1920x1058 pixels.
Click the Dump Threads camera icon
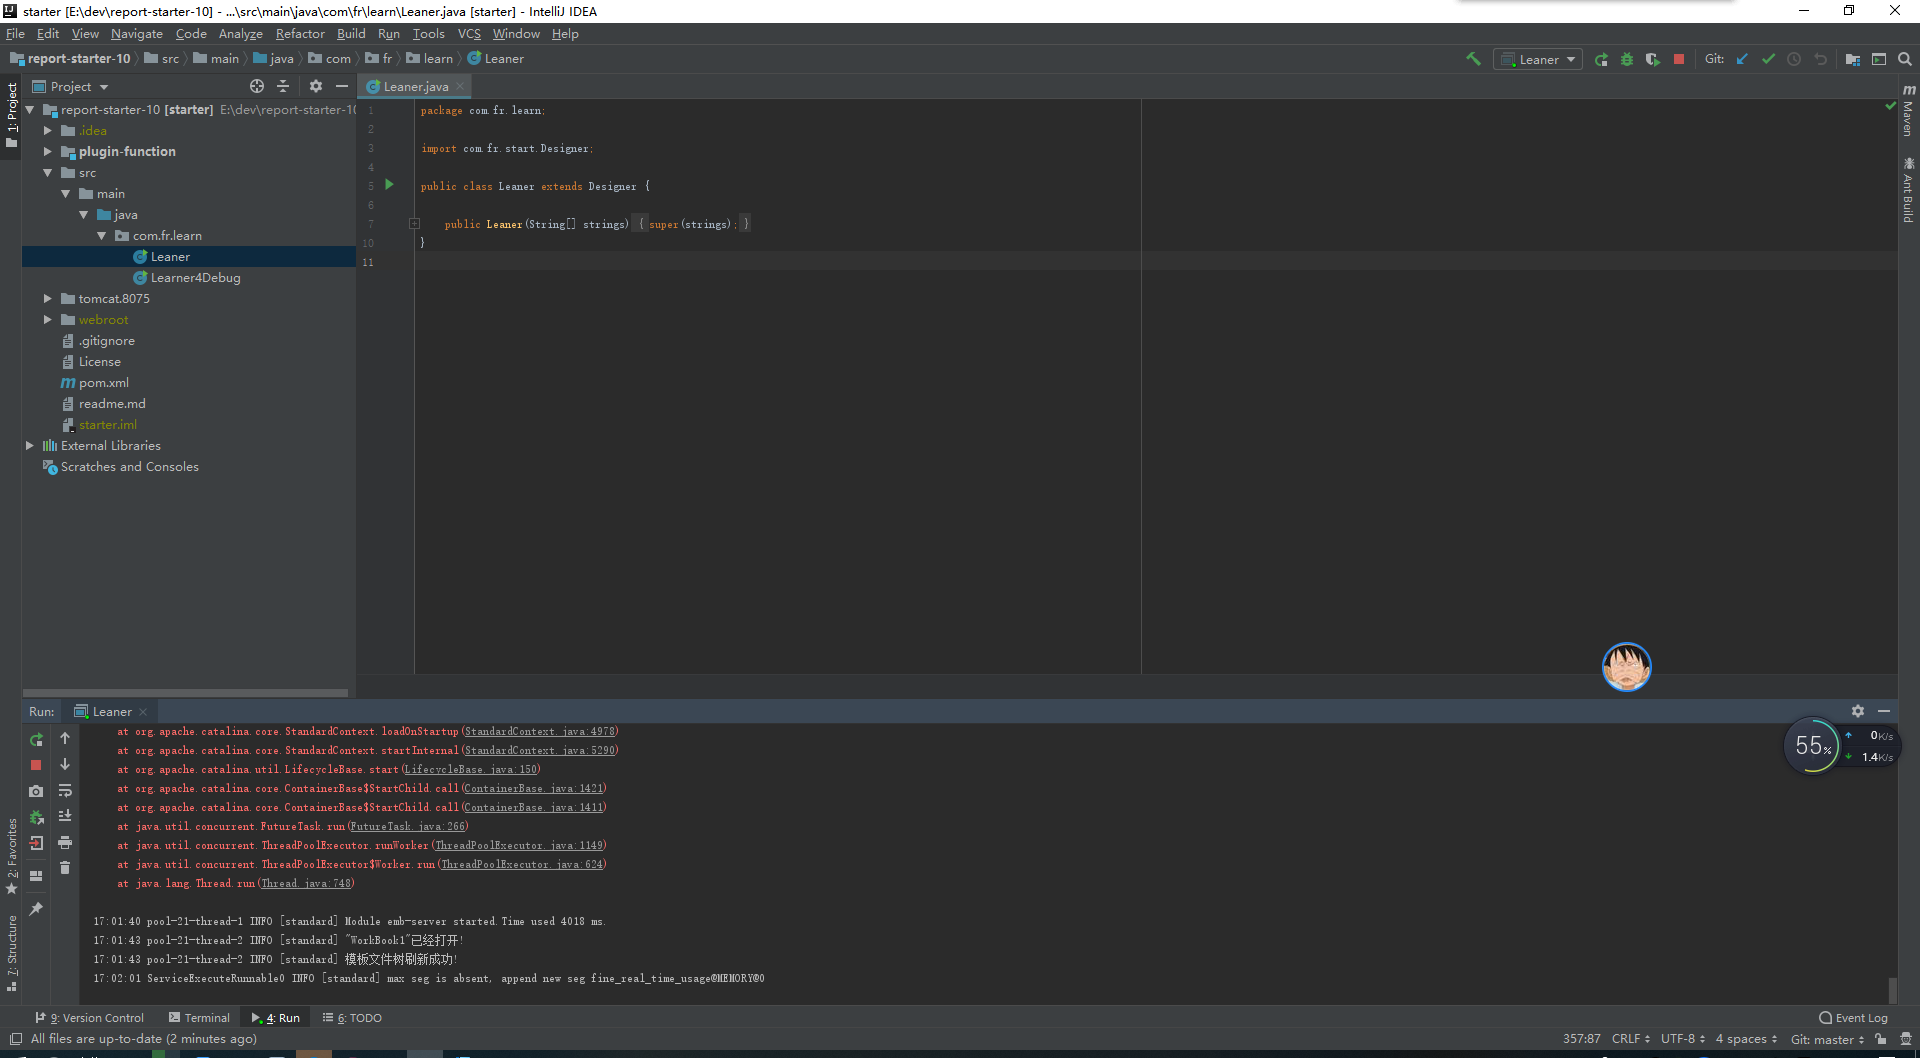coord(36,791)
